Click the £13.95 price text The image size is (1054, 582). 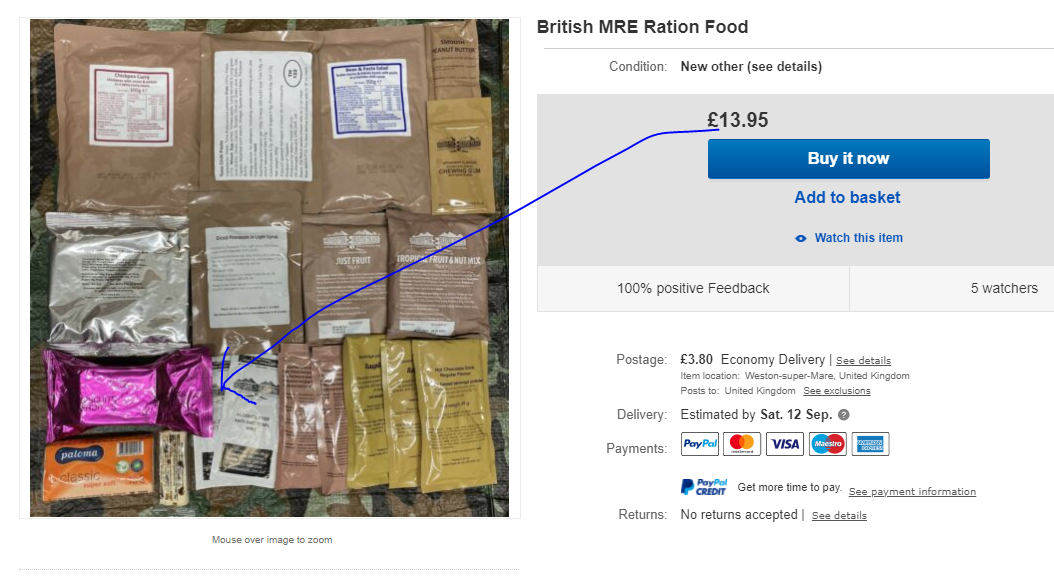coord(738,121)
